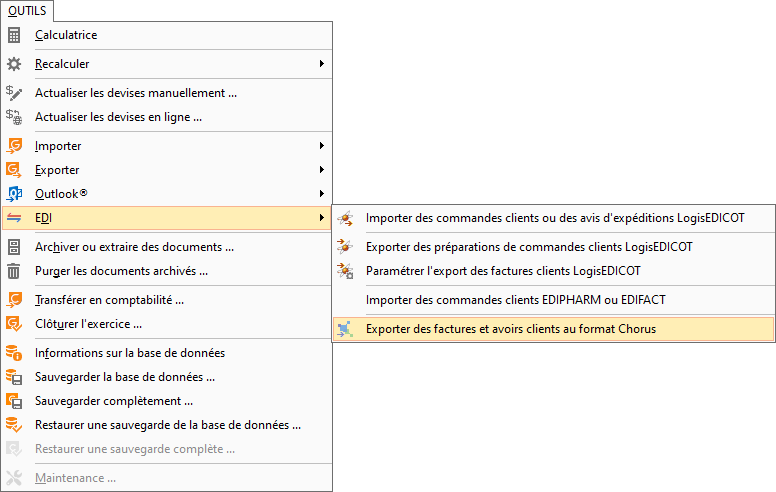This screenshot has width=776, height=492.
Task: Click the LogisEDICOT invoice export settings icon
Action: point(345,271)
